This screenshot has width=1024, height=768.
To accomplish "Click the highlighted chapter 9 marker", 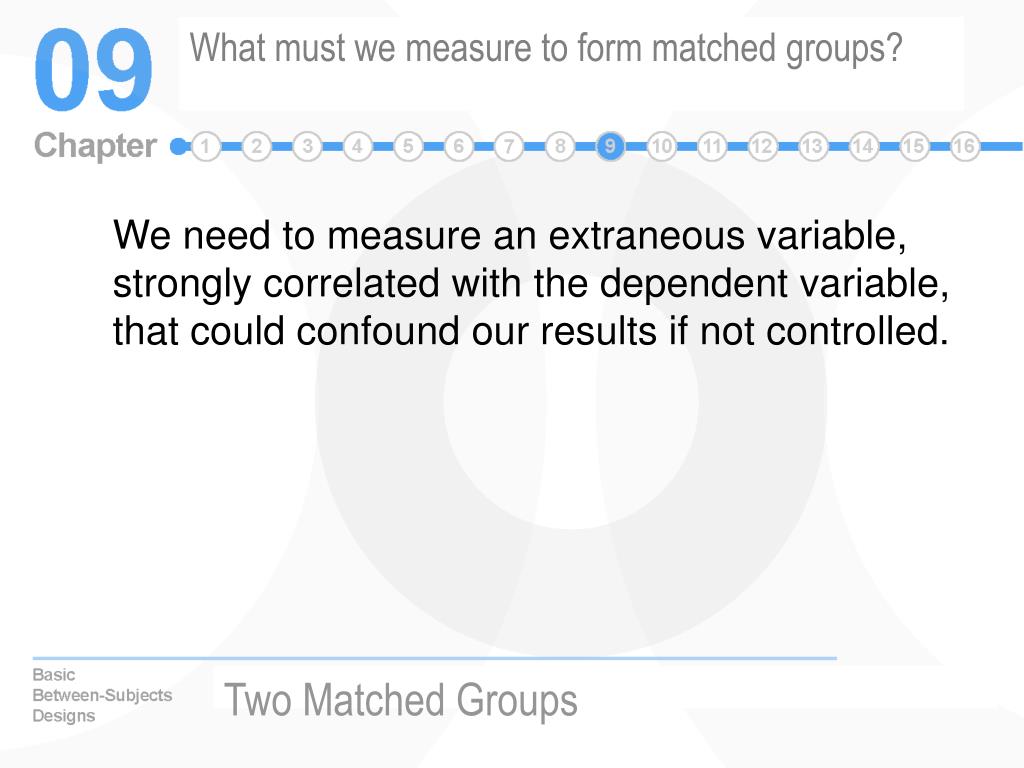I will click(610, 146).
